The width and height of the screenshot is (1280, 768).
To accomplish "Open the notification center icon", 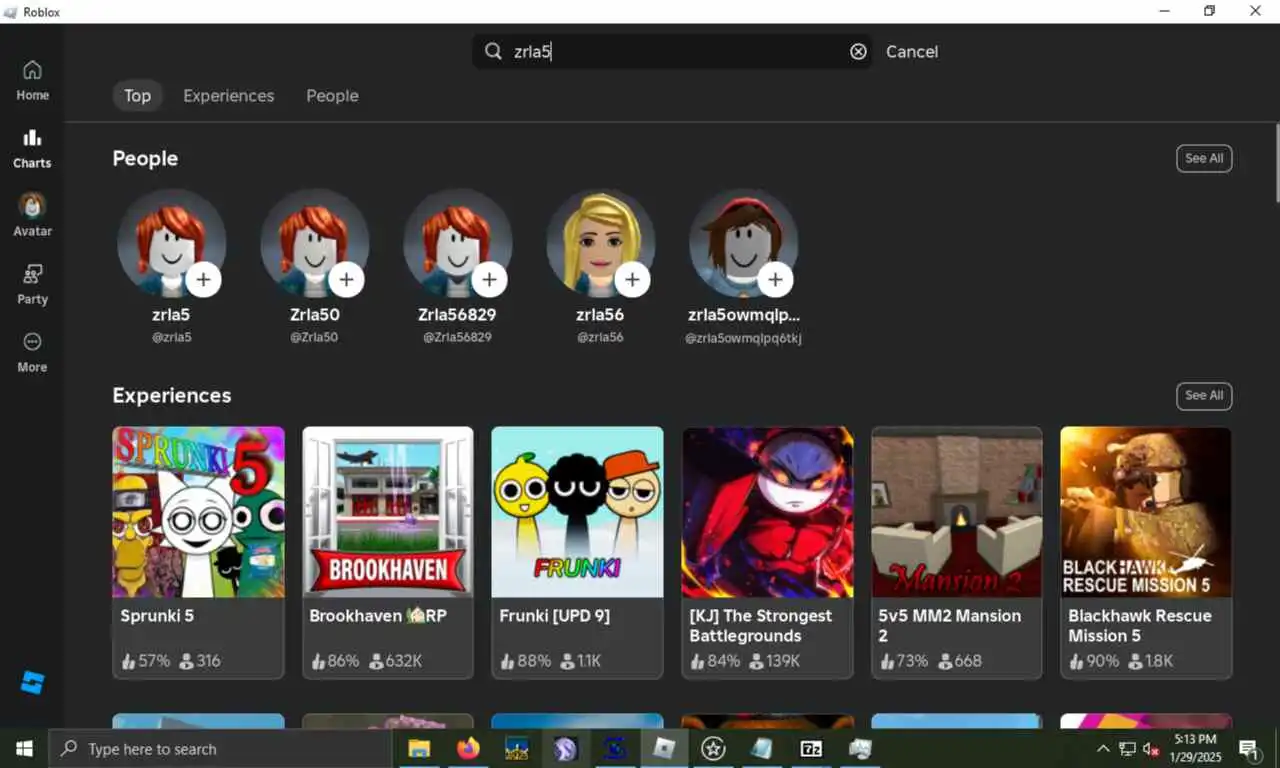I will tap(1248, 748).
